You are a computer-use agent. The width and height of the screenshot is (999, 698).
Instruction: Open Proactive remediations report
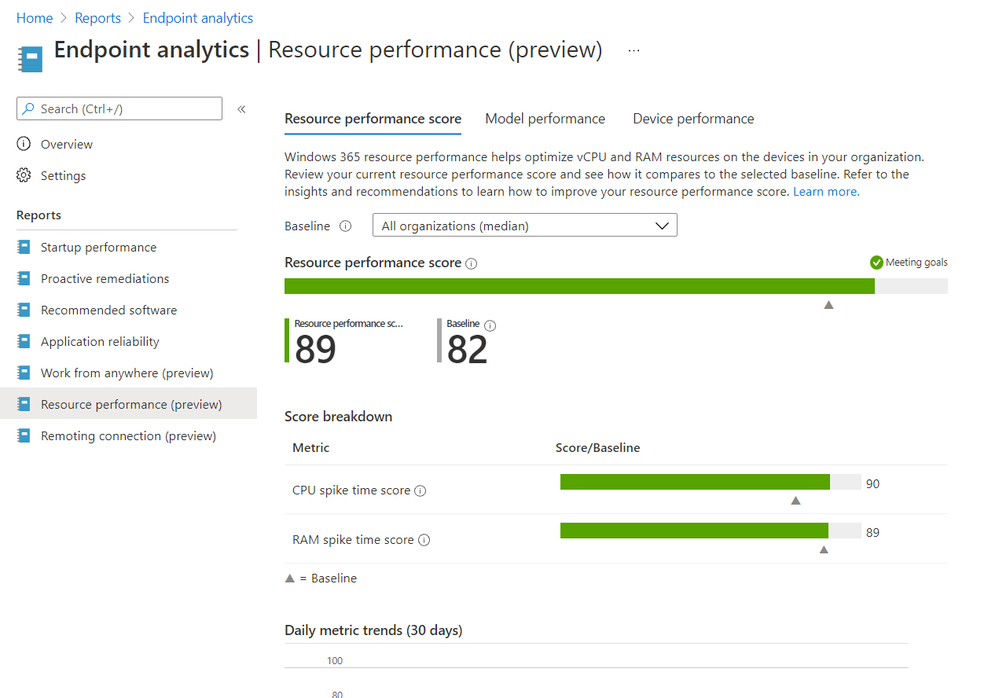(105, 279)
